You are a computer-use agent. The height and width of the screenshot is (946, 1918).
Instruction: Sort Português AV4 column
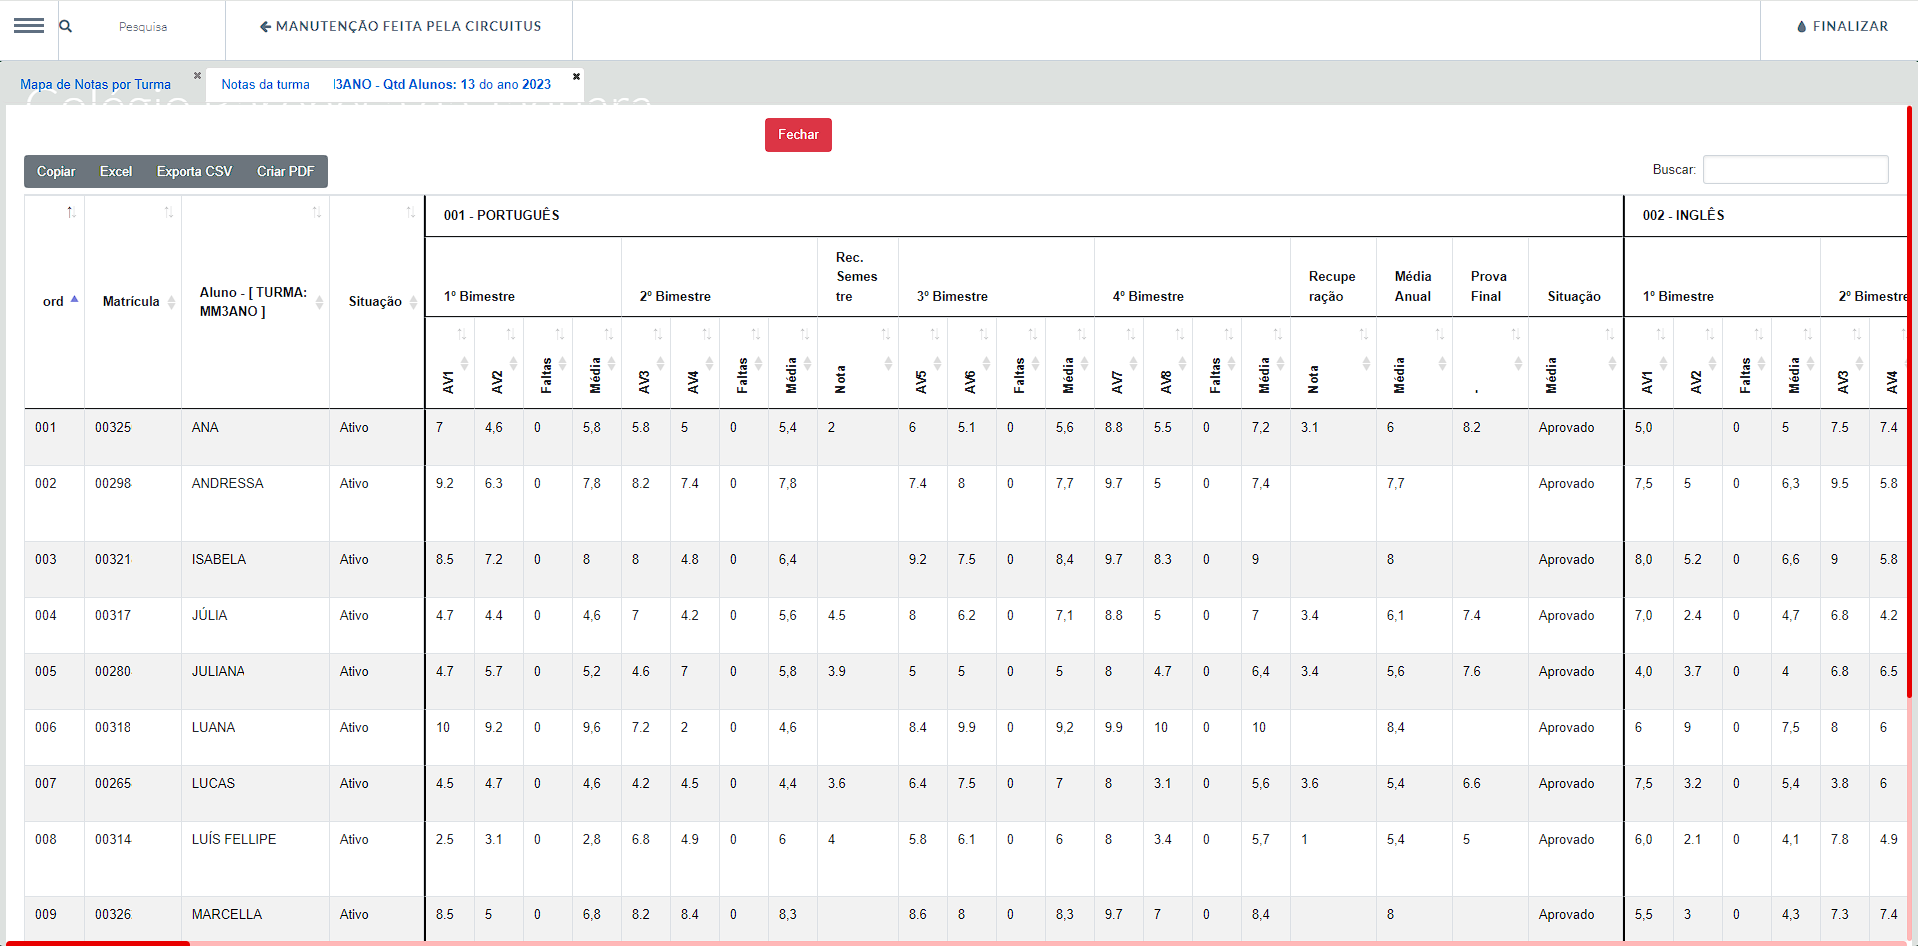coord(695,363)
